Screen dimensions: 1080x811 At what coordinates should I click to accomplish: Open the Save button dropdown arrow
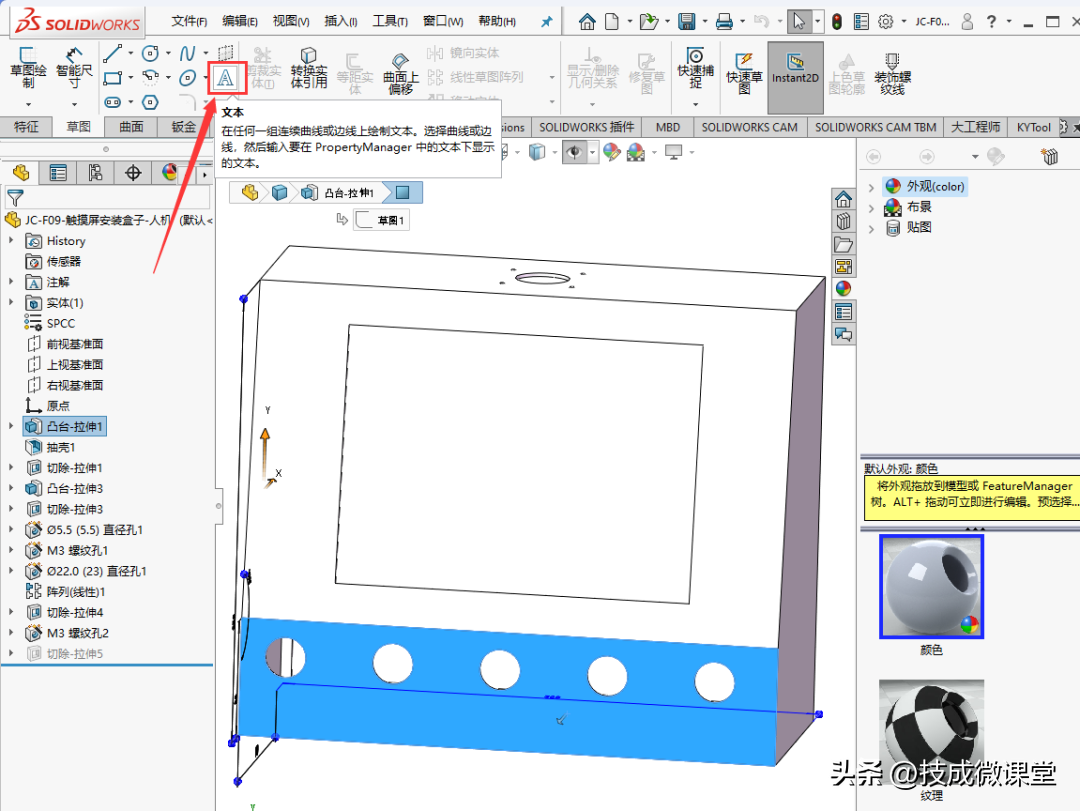point(705,22)
